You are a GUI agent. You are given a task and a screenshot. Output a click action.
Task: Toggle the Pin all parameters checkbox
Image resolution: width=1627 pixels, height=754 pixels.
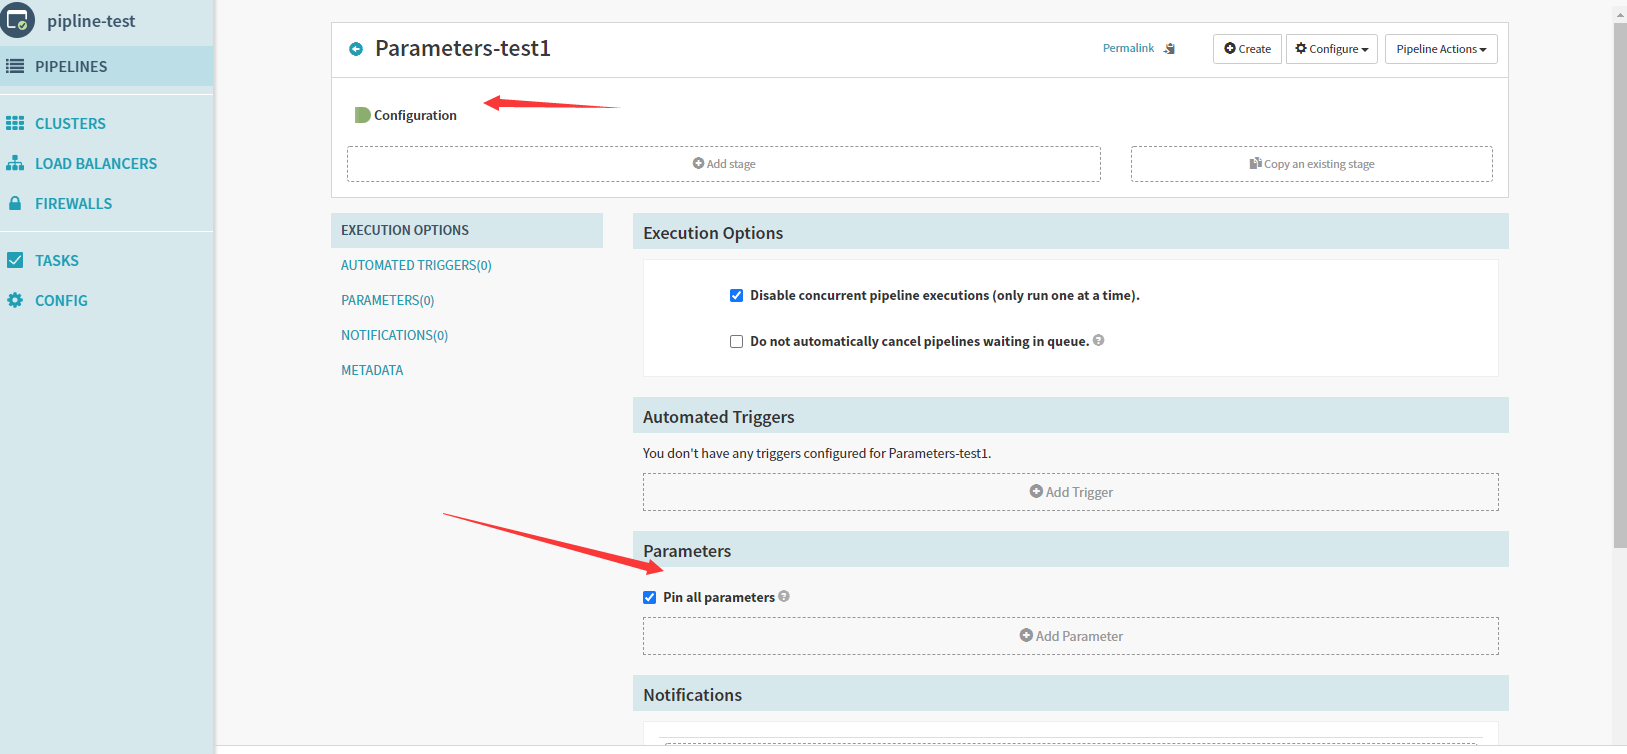(650, 597)
